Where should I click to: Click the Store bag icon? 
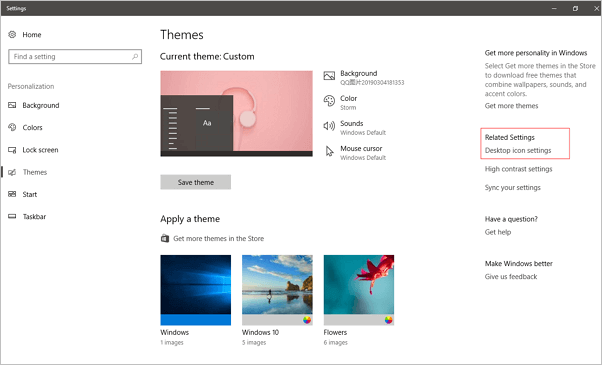tap(165, 238)
